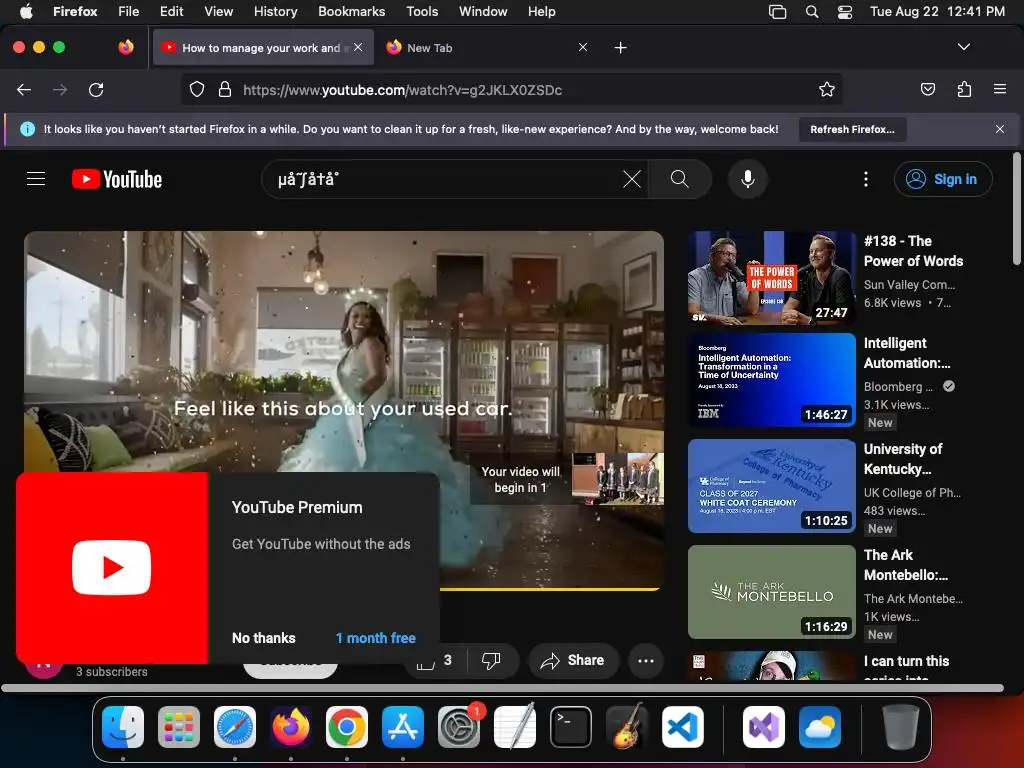Open Safari from the Dock
The image size is (1024, 768).
235,727
